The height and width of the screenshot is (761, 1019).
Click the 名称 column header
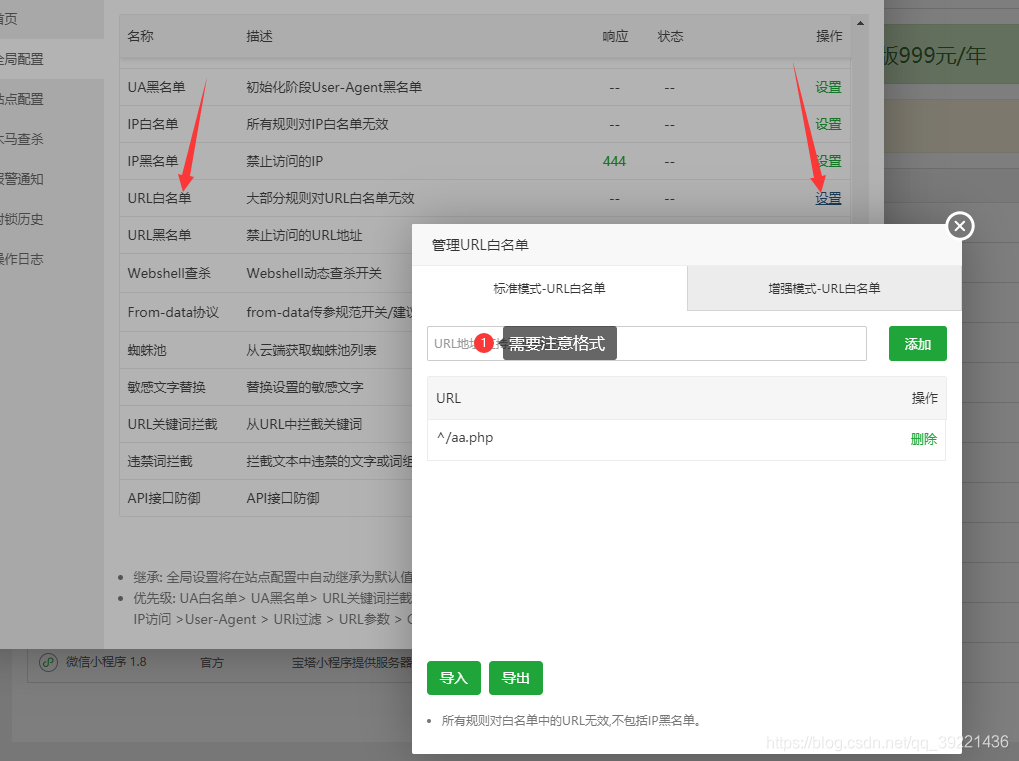tap(140, 36)
